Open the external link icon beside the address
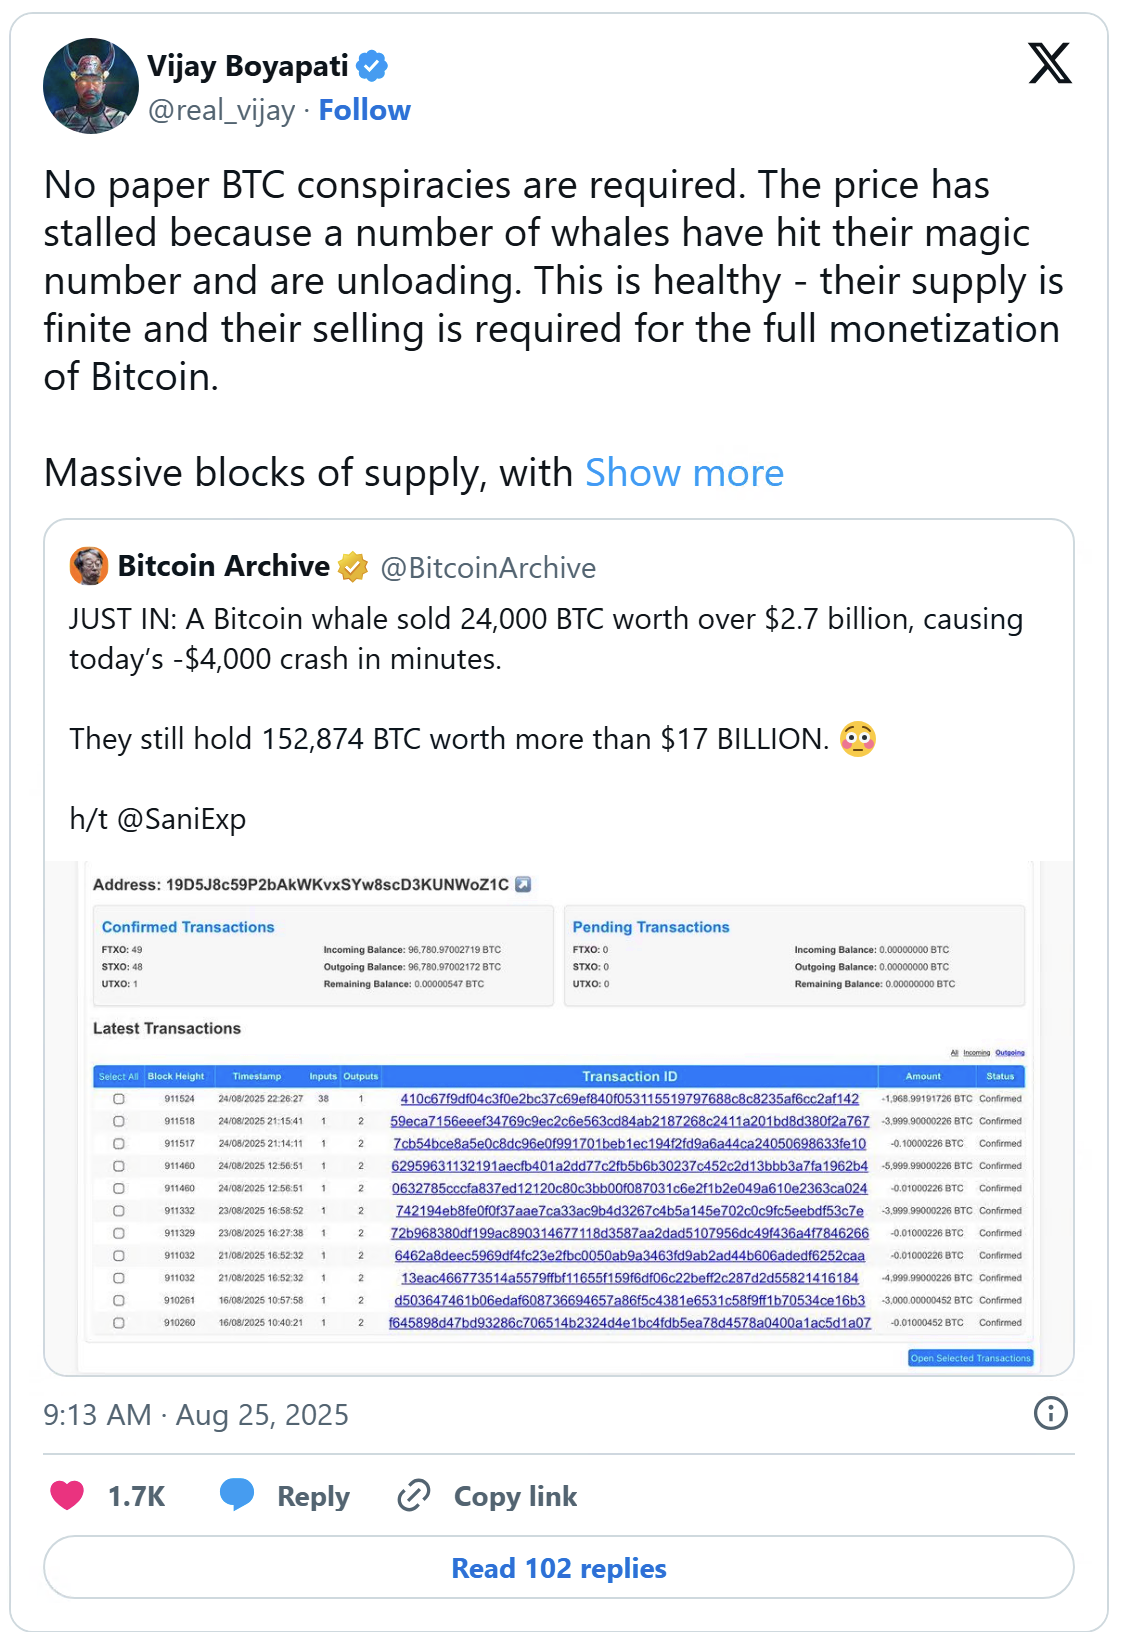1124x1646 pixels. coord(523,884)
